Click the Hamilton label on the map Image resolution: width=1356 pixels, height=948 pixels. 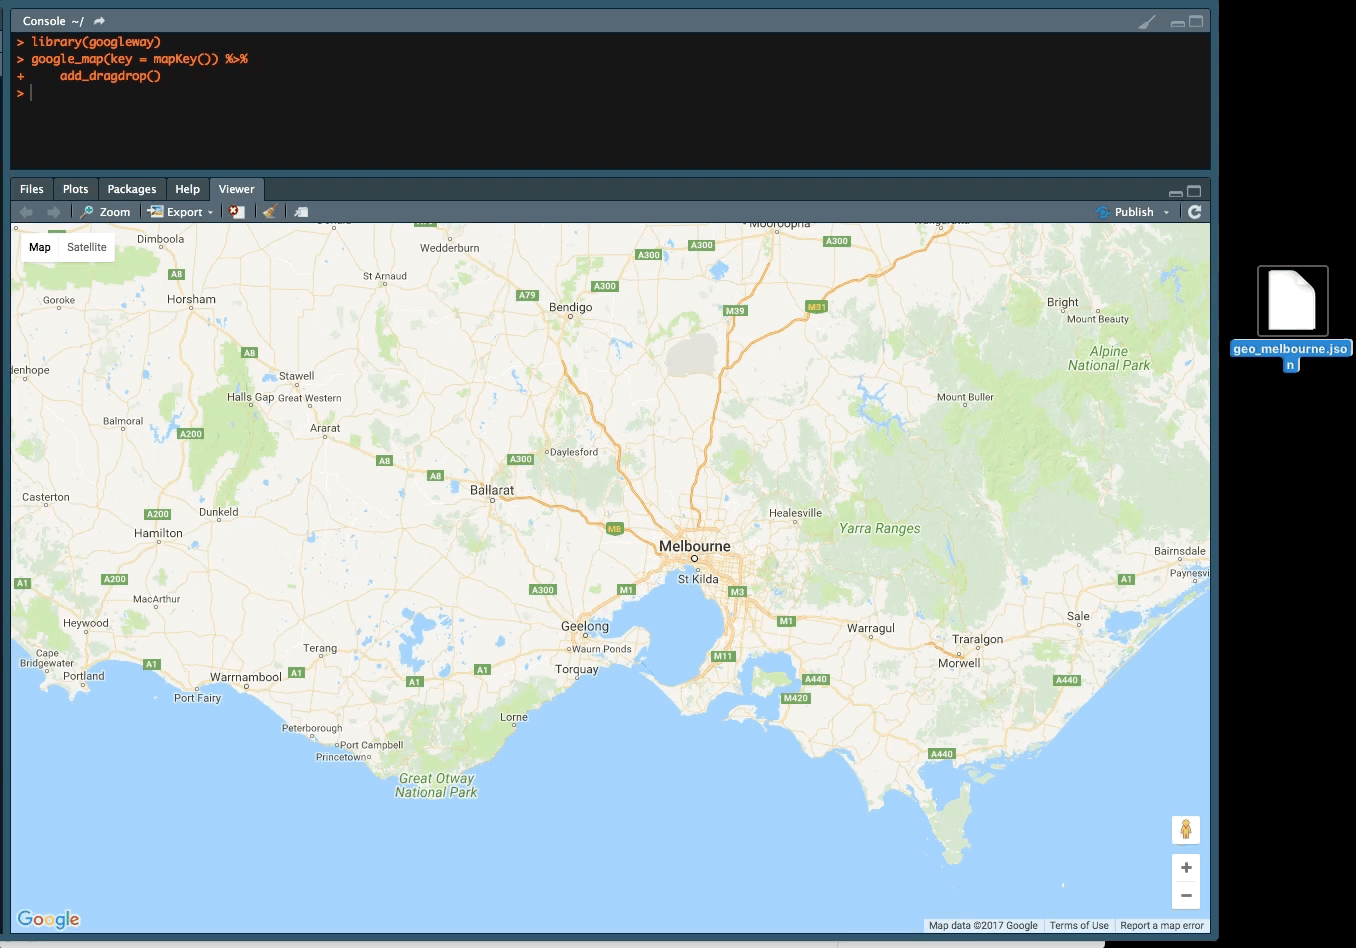pyautogui.click(x=158, y=533)
